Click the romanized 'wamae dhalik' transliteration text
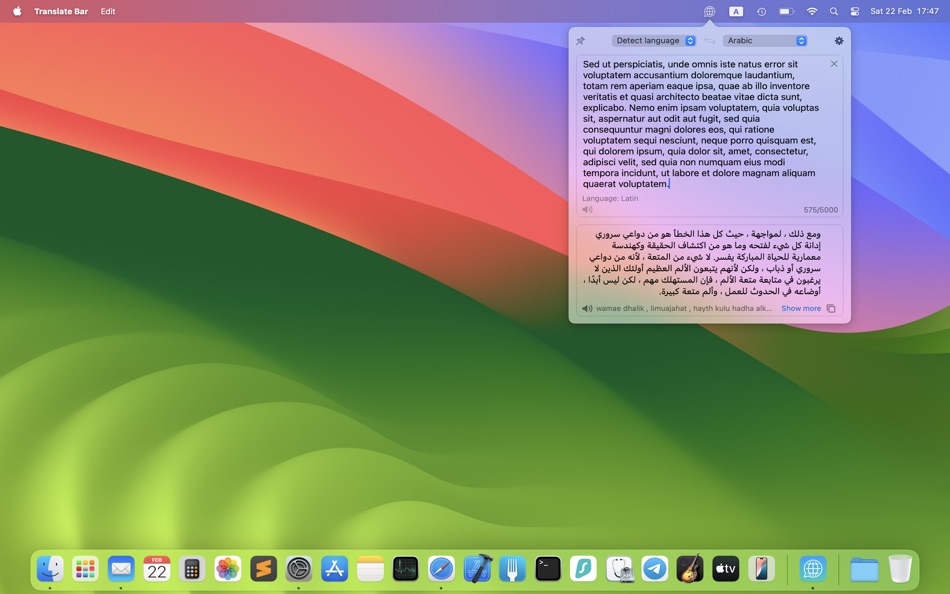This screenshot has width=950, height=594. pyautogui.click(x=684, y=308)
